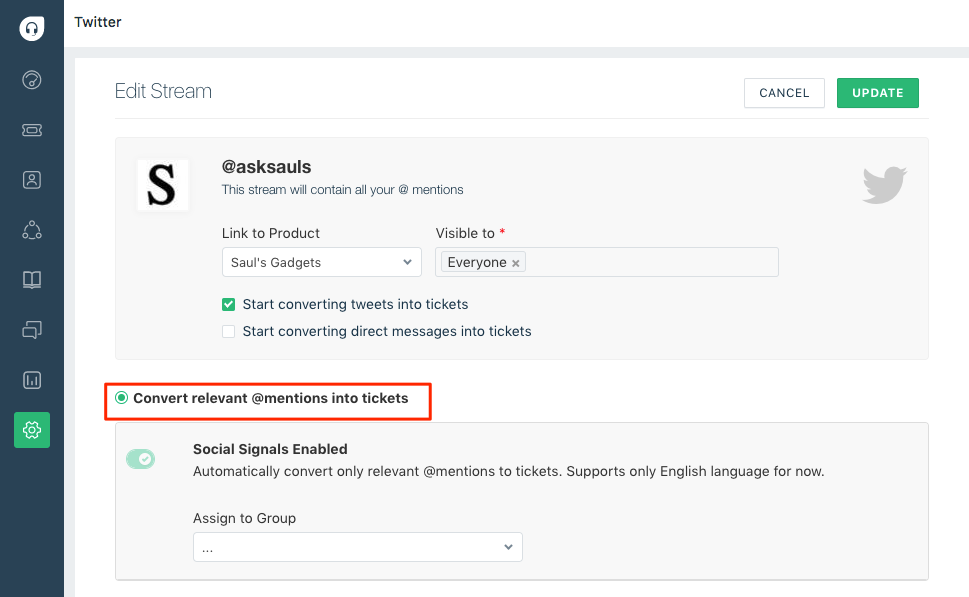This screenshot has width=969, height=597.
Task: Open the Solutions book icon in sidebar
Action: [32, 280]
